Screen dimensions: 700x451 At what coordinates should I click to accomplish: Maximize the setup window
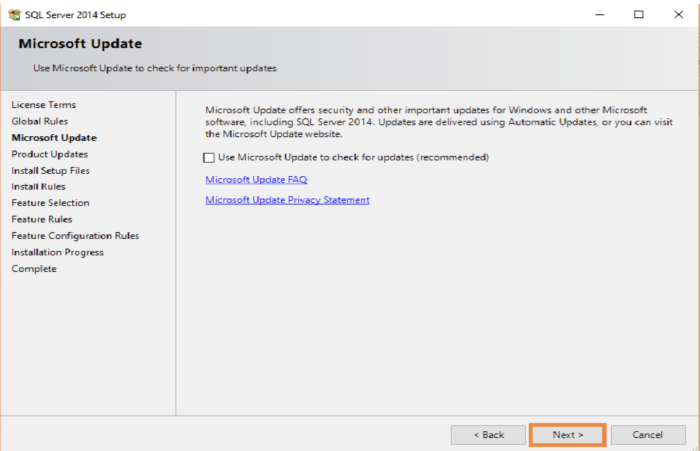pos(639,15)
